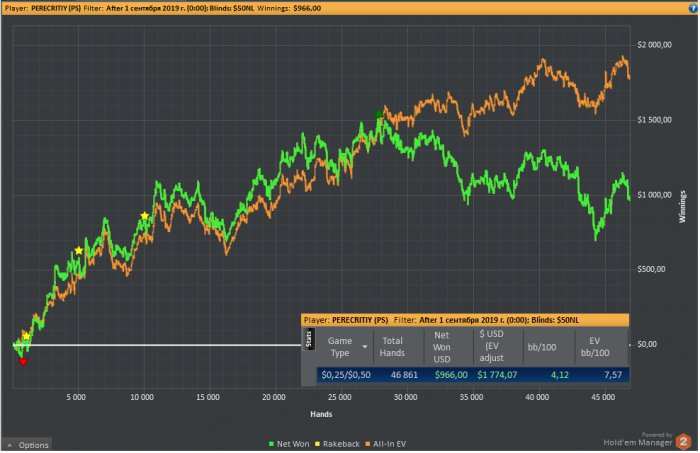Click the $0,00 y-axis label
The height and width of the screenshot is (453, 700).
647,344
